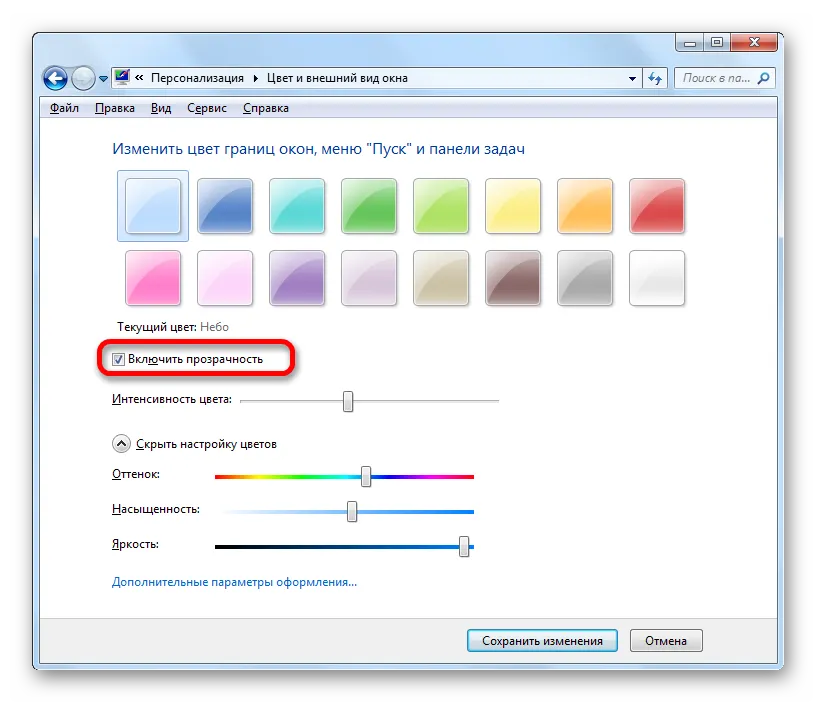Open the Сервис menu
This screenshot has height=703, width=817.
(207, 108)
